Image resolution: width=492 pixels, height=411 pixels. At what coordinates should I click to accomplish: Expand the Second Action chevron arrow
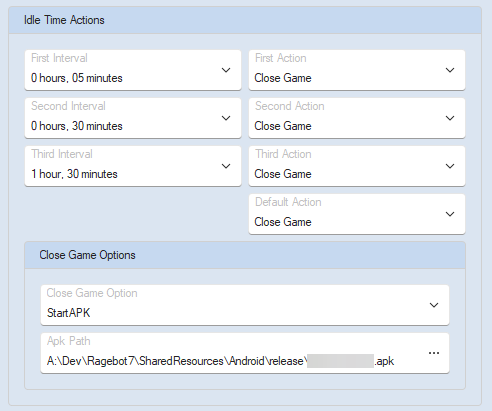[450, 118]
